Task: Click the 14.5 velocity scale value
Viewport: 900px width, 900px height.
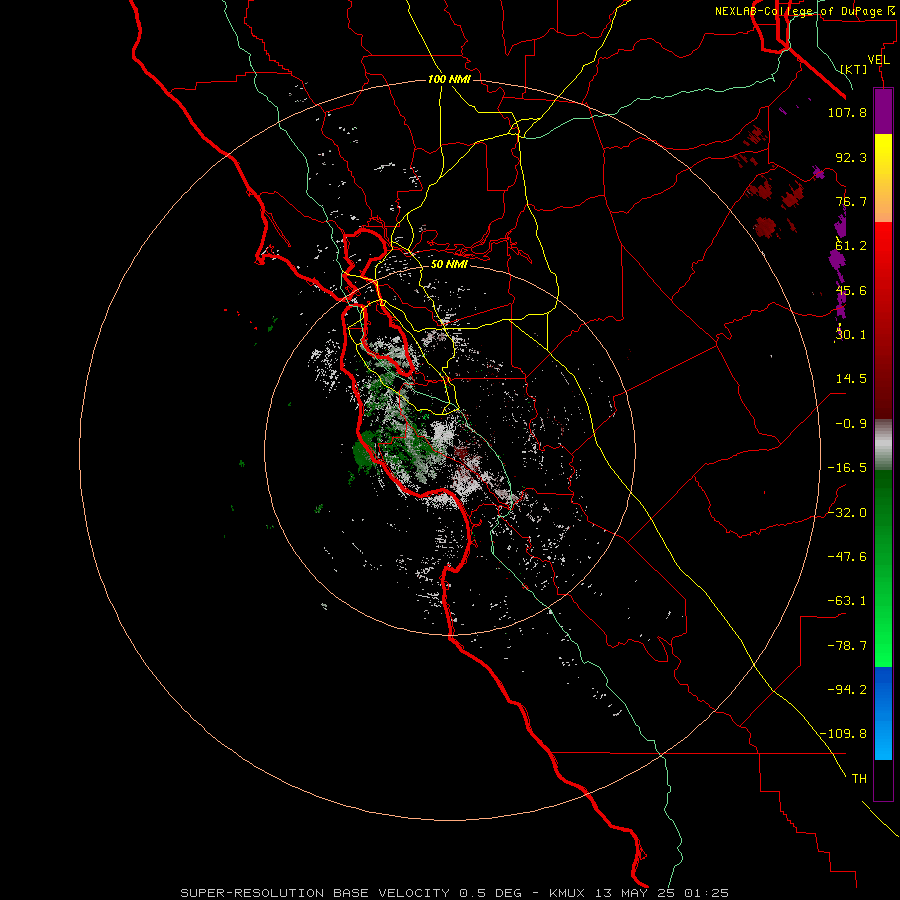Action: coord(851,379)
